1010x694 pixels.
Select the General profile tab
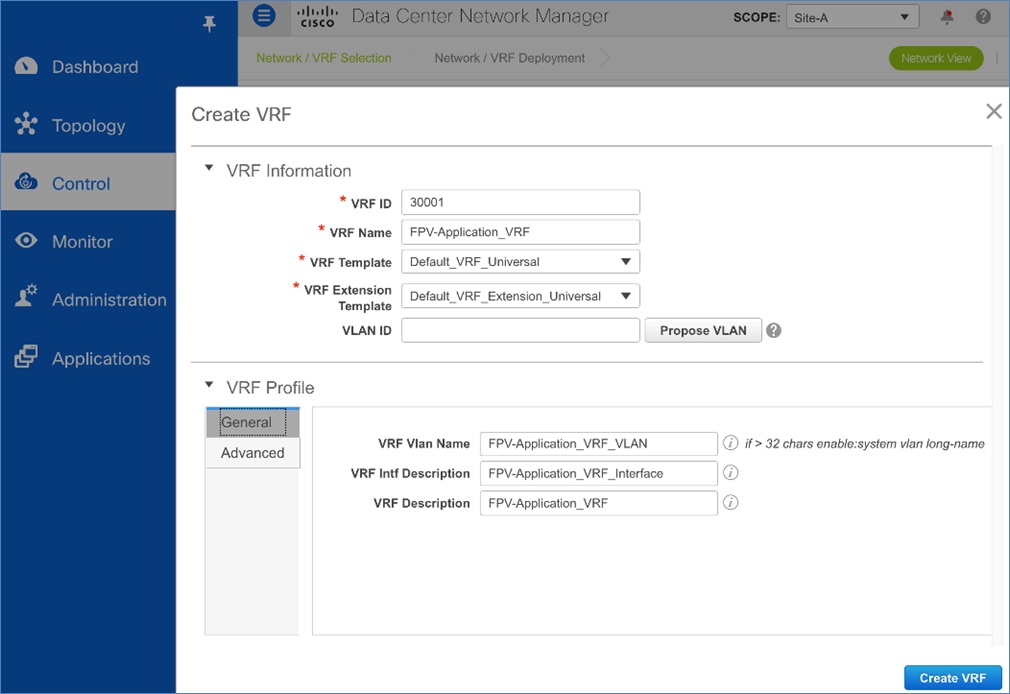click(x=252, y=422)
